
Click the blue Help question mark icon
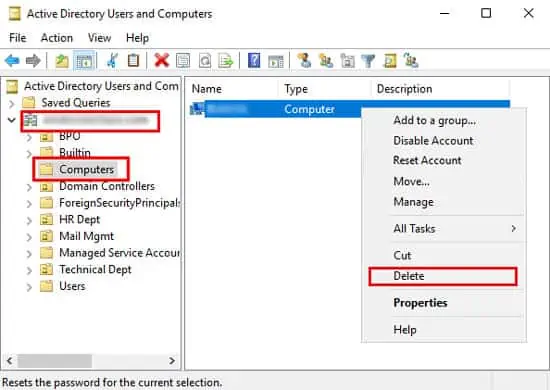[254, 60]
